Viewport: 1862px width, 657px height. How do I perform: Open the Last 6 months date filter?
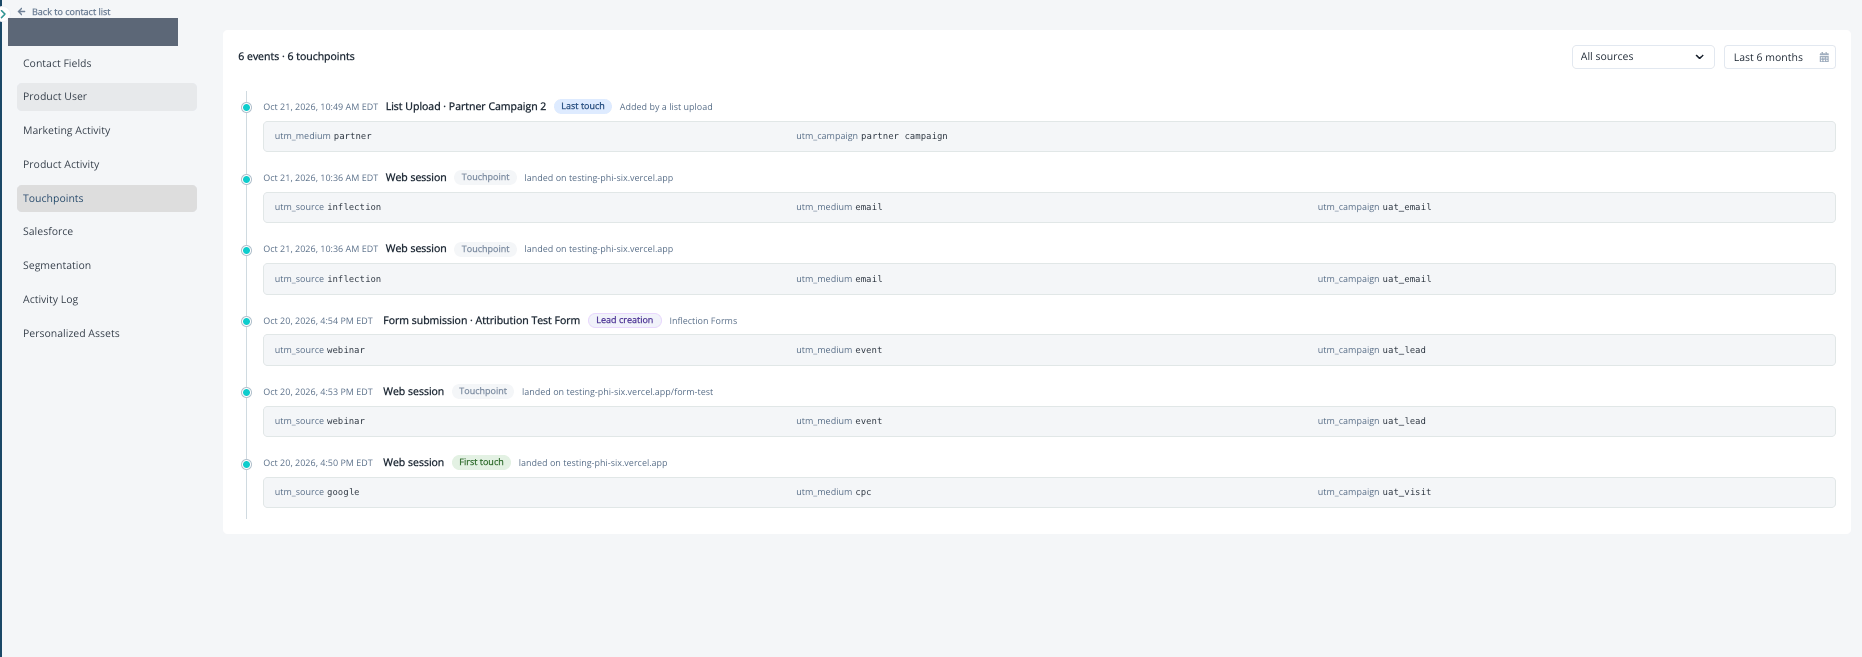click(1779, 57)
